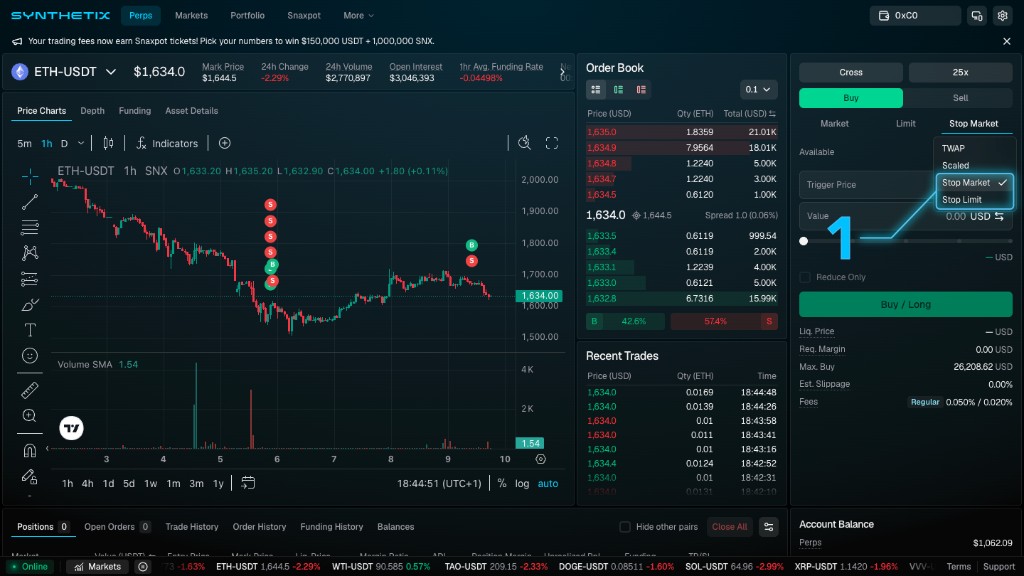The width and height of the screenshot is (1024, 576).
Task: Click the bottom bar Markets button
Action: (97, 567)
